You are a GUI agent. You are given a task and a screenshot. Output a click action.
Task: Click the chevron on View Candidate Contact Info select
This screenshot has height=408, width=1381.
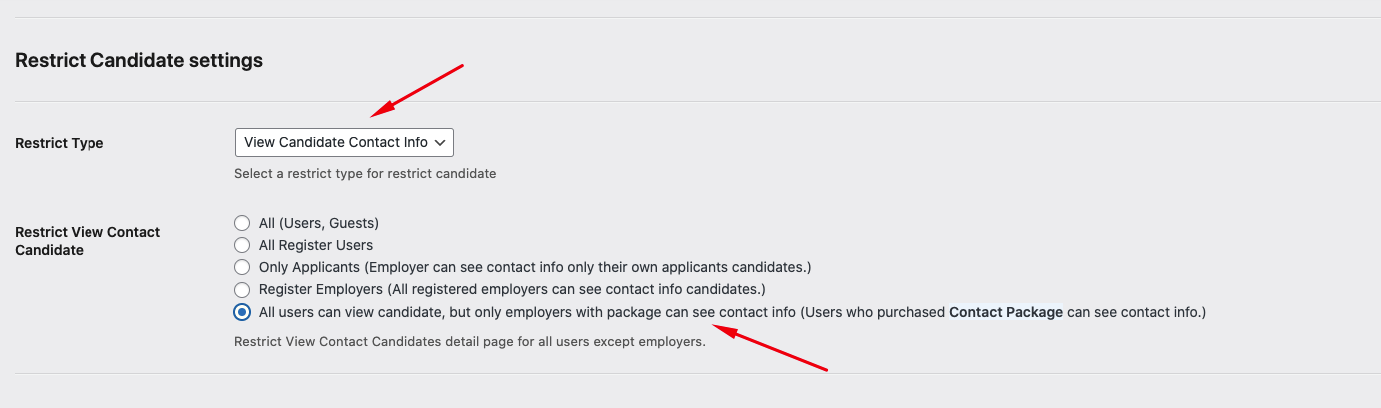(x=440, y=142)
